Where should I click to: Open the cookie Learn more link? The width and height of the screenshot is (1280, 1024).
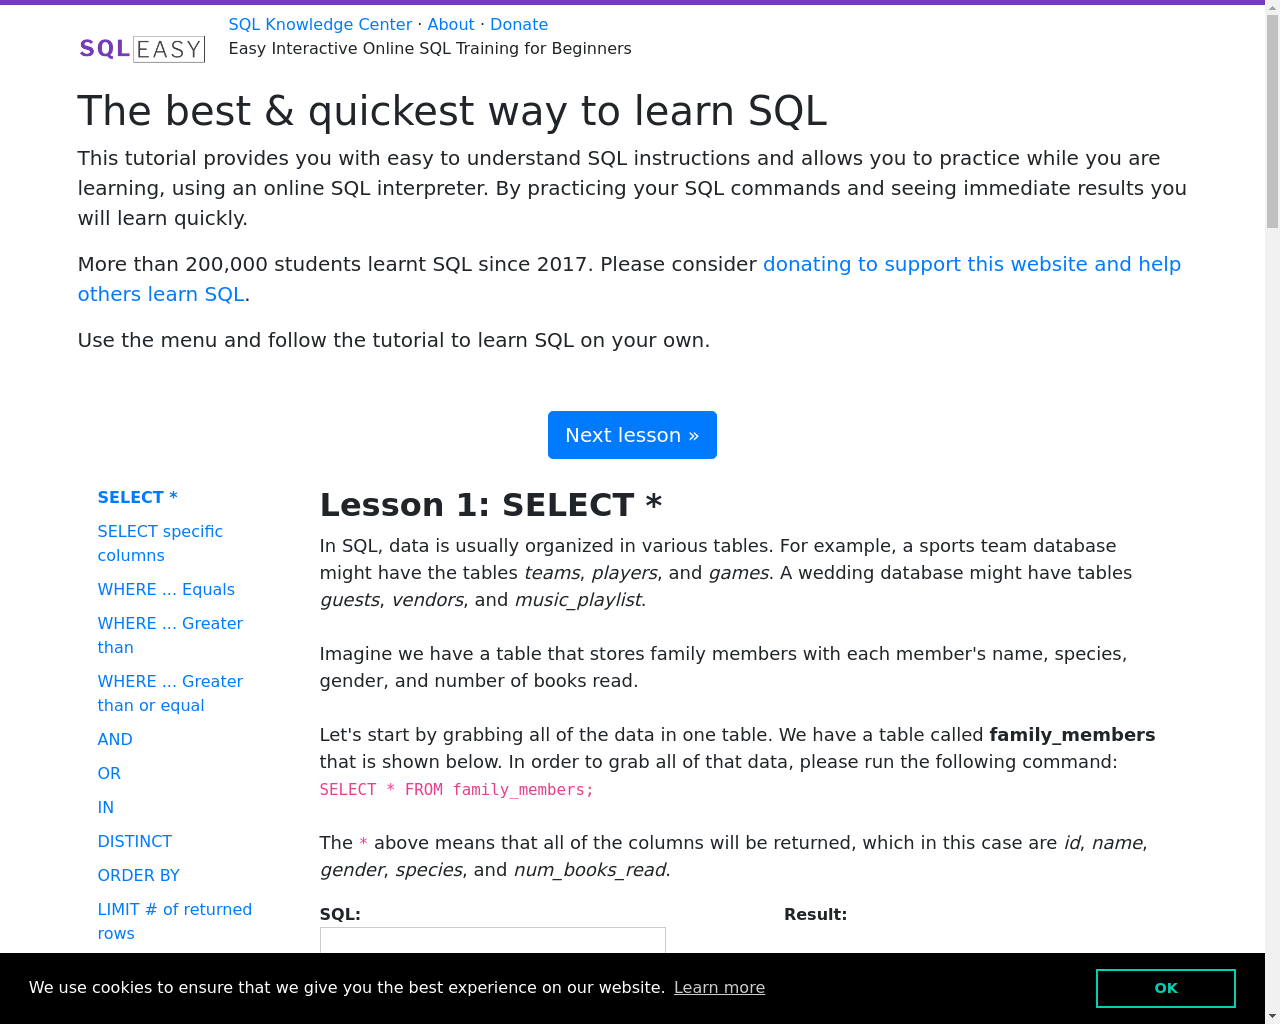pyautogui.click(x=719, y=988)
